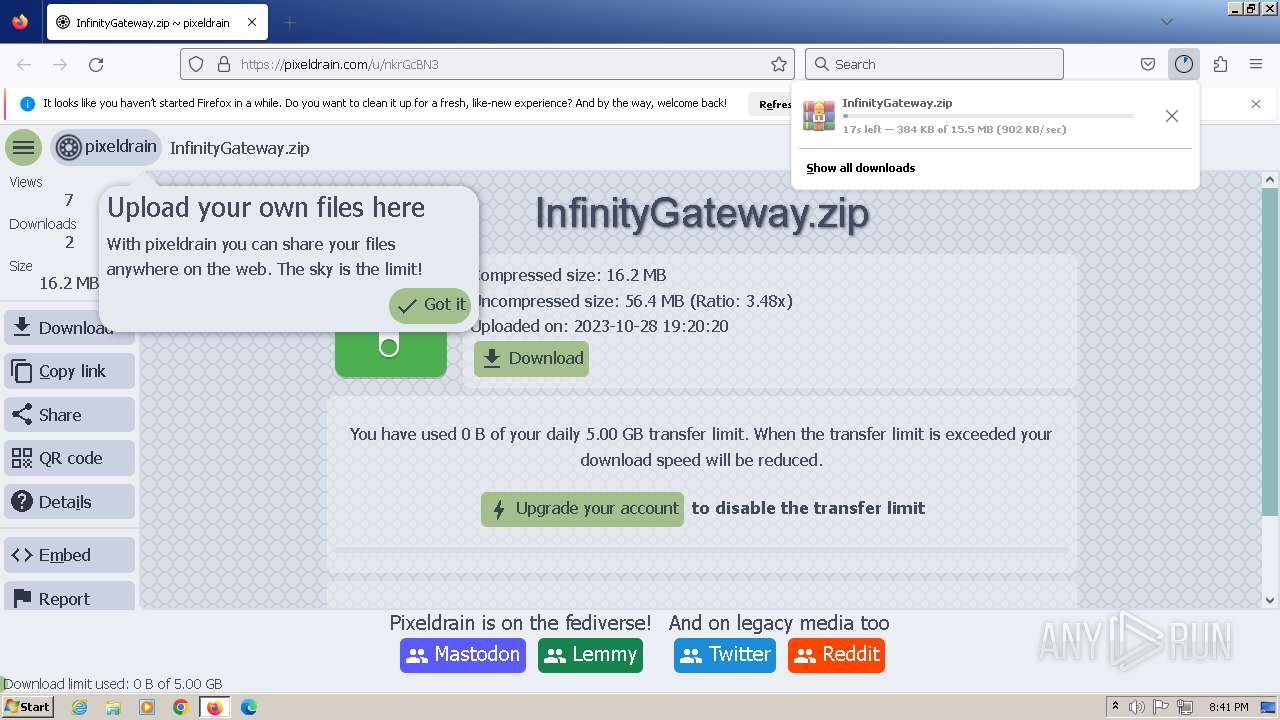Show hidden system tray icons
Image resolution: width=1280 pixels, height=720 pixels.
(1115, 707)
